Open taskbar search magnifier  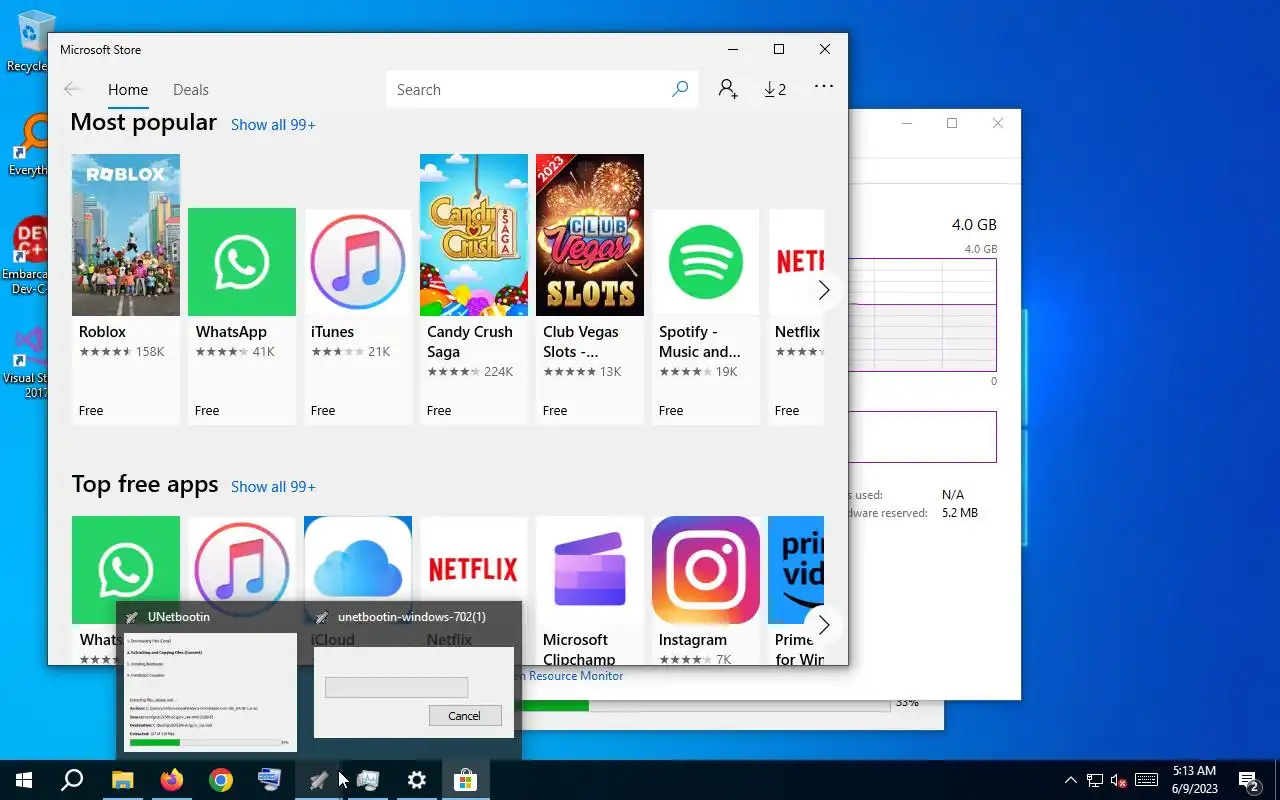click(72, 780)
